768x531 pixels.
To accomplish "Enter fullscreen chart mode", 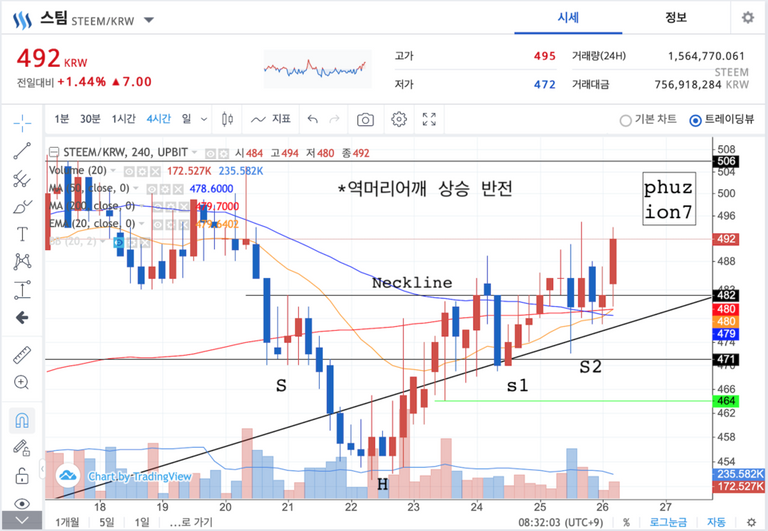I will pos(429,119).
